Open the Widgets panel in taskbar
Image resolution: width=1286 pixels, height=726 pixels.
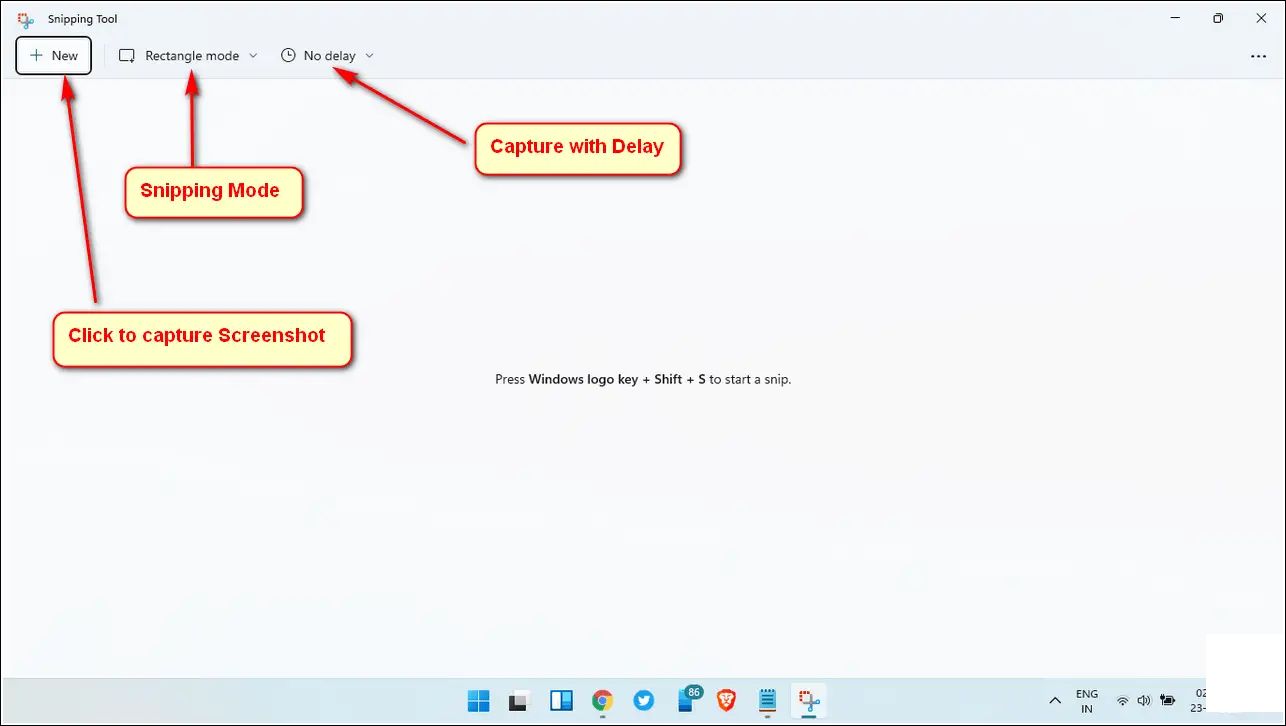point(561,701)
